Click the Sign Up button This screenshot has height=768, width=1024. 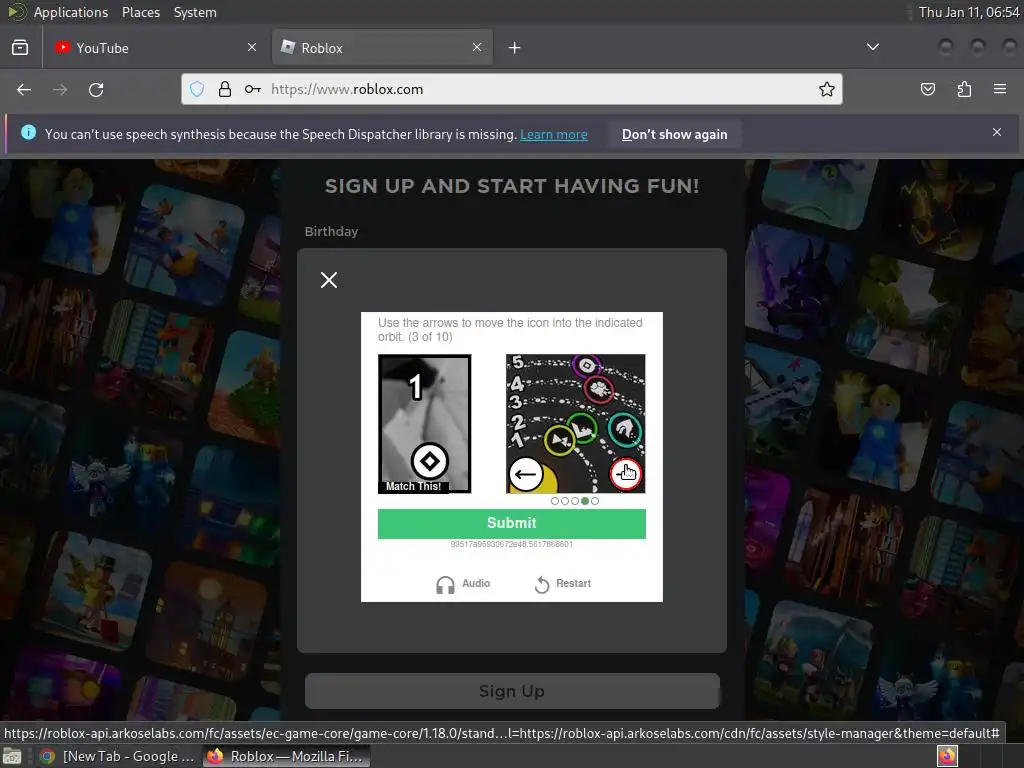pyautogui.click(x=512, y=691)
